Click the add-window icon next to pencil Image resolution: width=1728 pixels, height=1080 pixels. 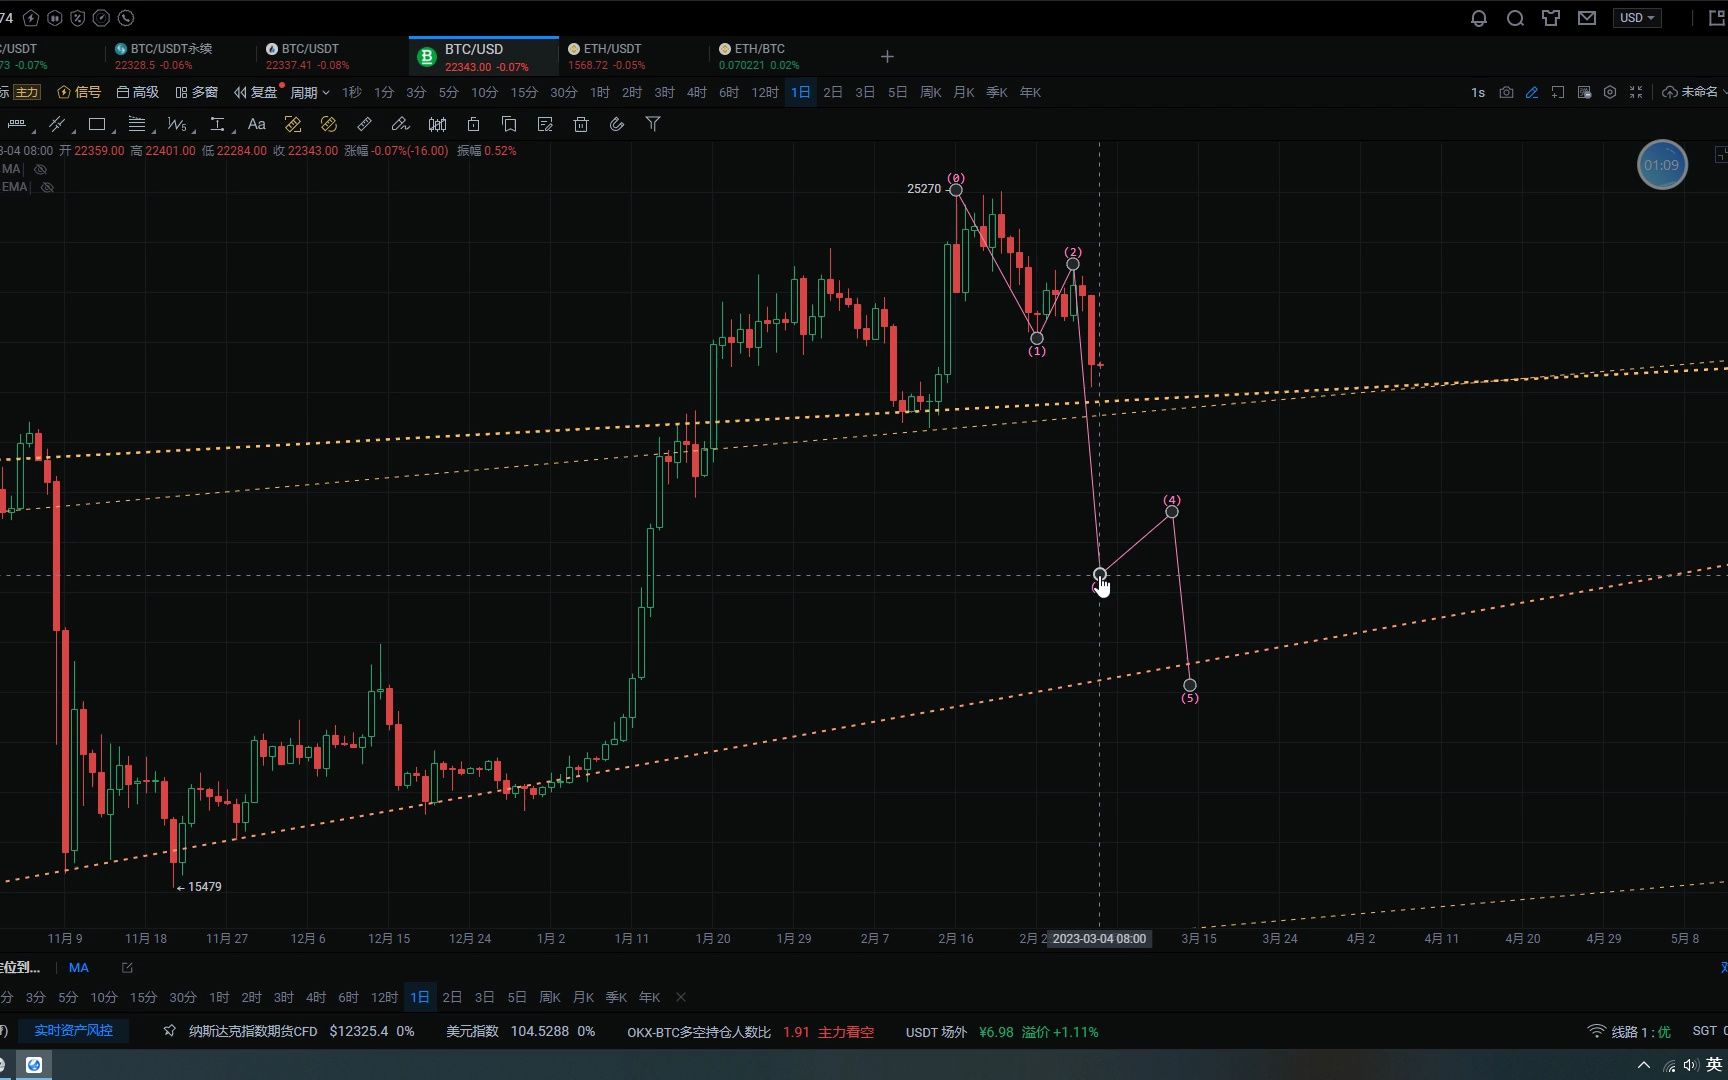tap(1558, 92)
